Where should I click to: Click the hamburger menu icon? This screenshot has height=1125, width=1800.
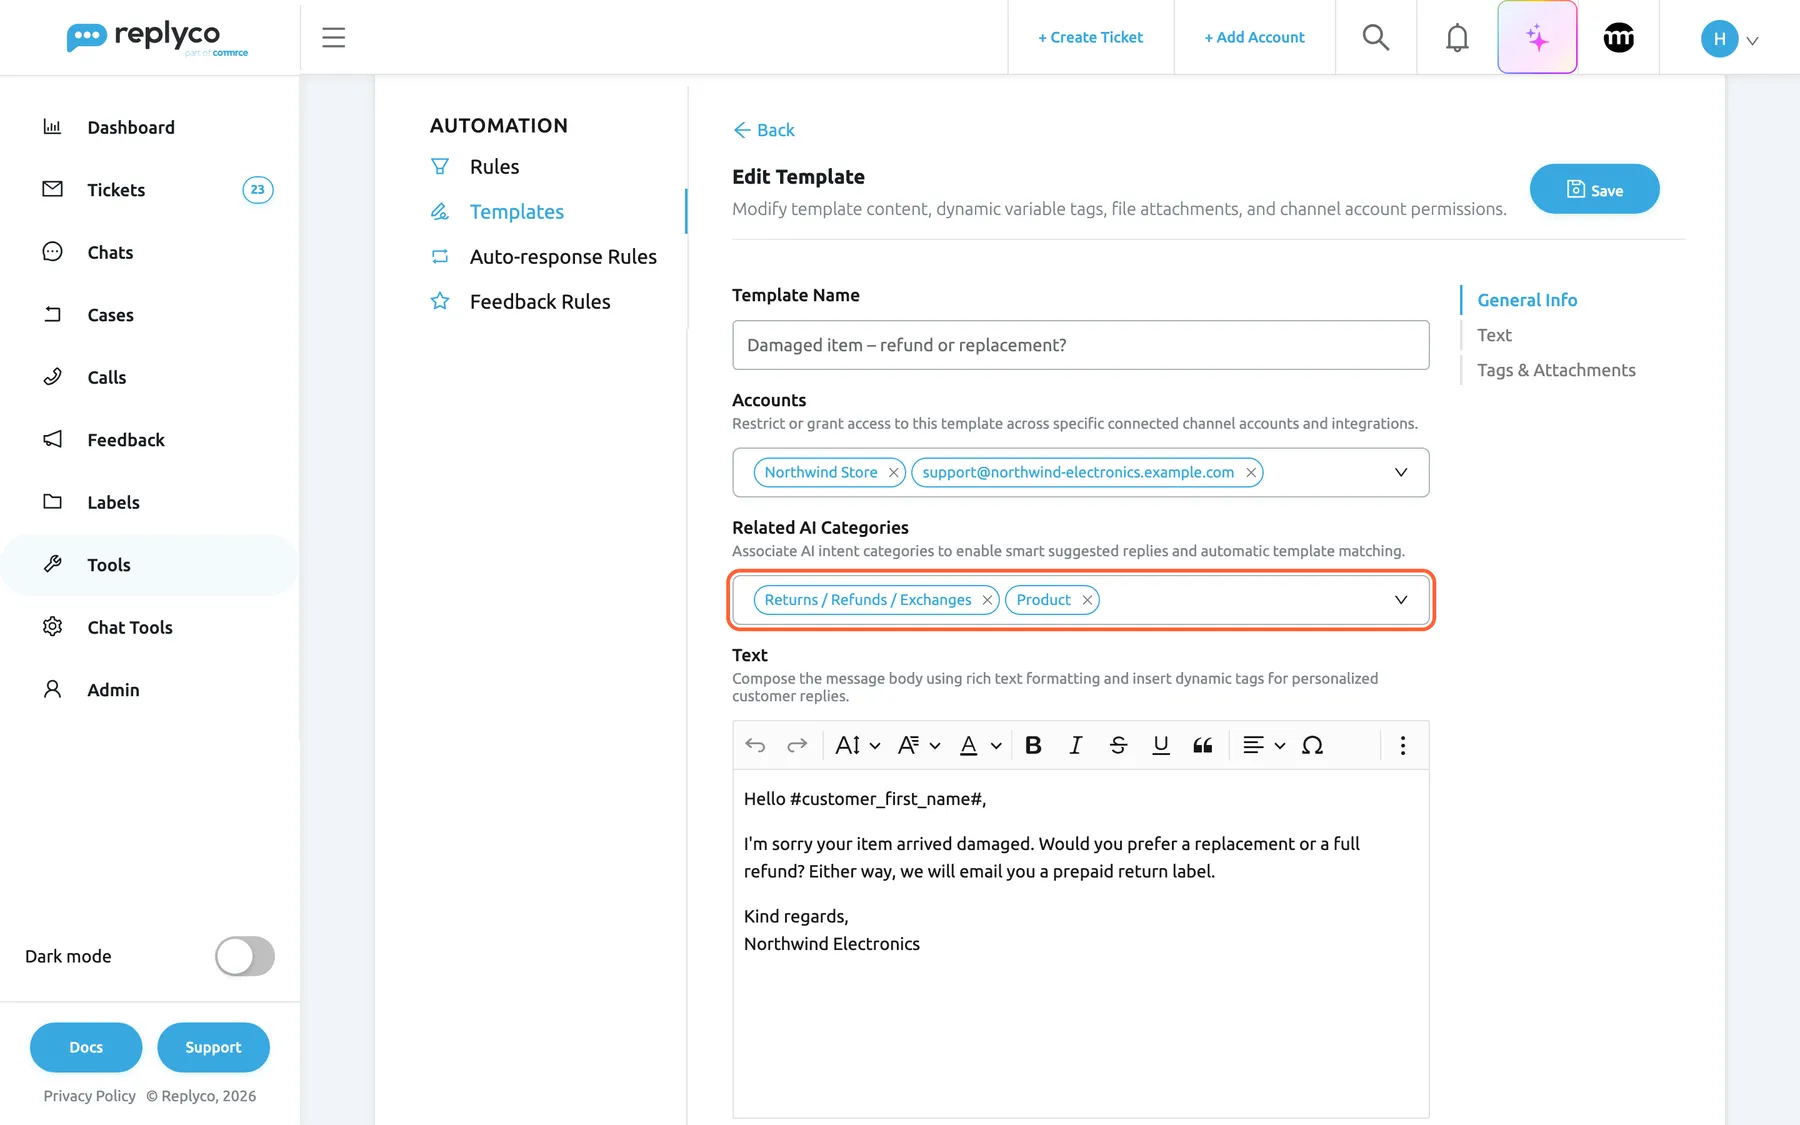point(334,37)
